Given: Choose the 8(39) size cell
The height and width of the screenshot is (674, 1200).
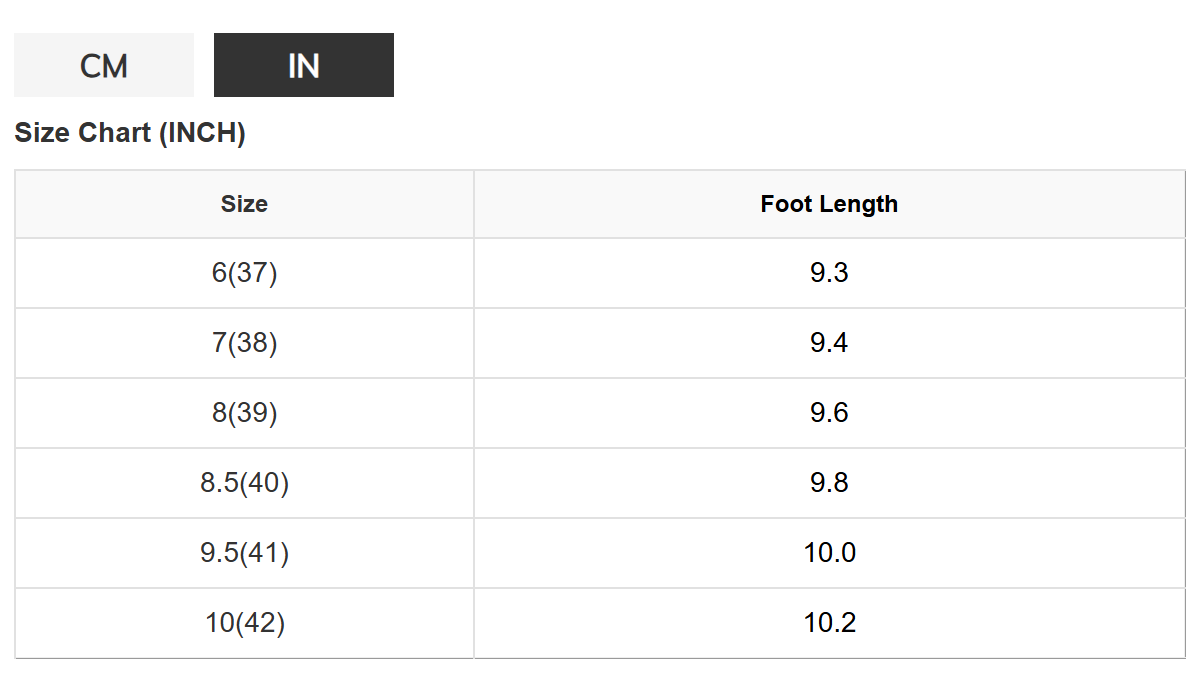Looking at the screenshot, I should click(x=244, y=413).
